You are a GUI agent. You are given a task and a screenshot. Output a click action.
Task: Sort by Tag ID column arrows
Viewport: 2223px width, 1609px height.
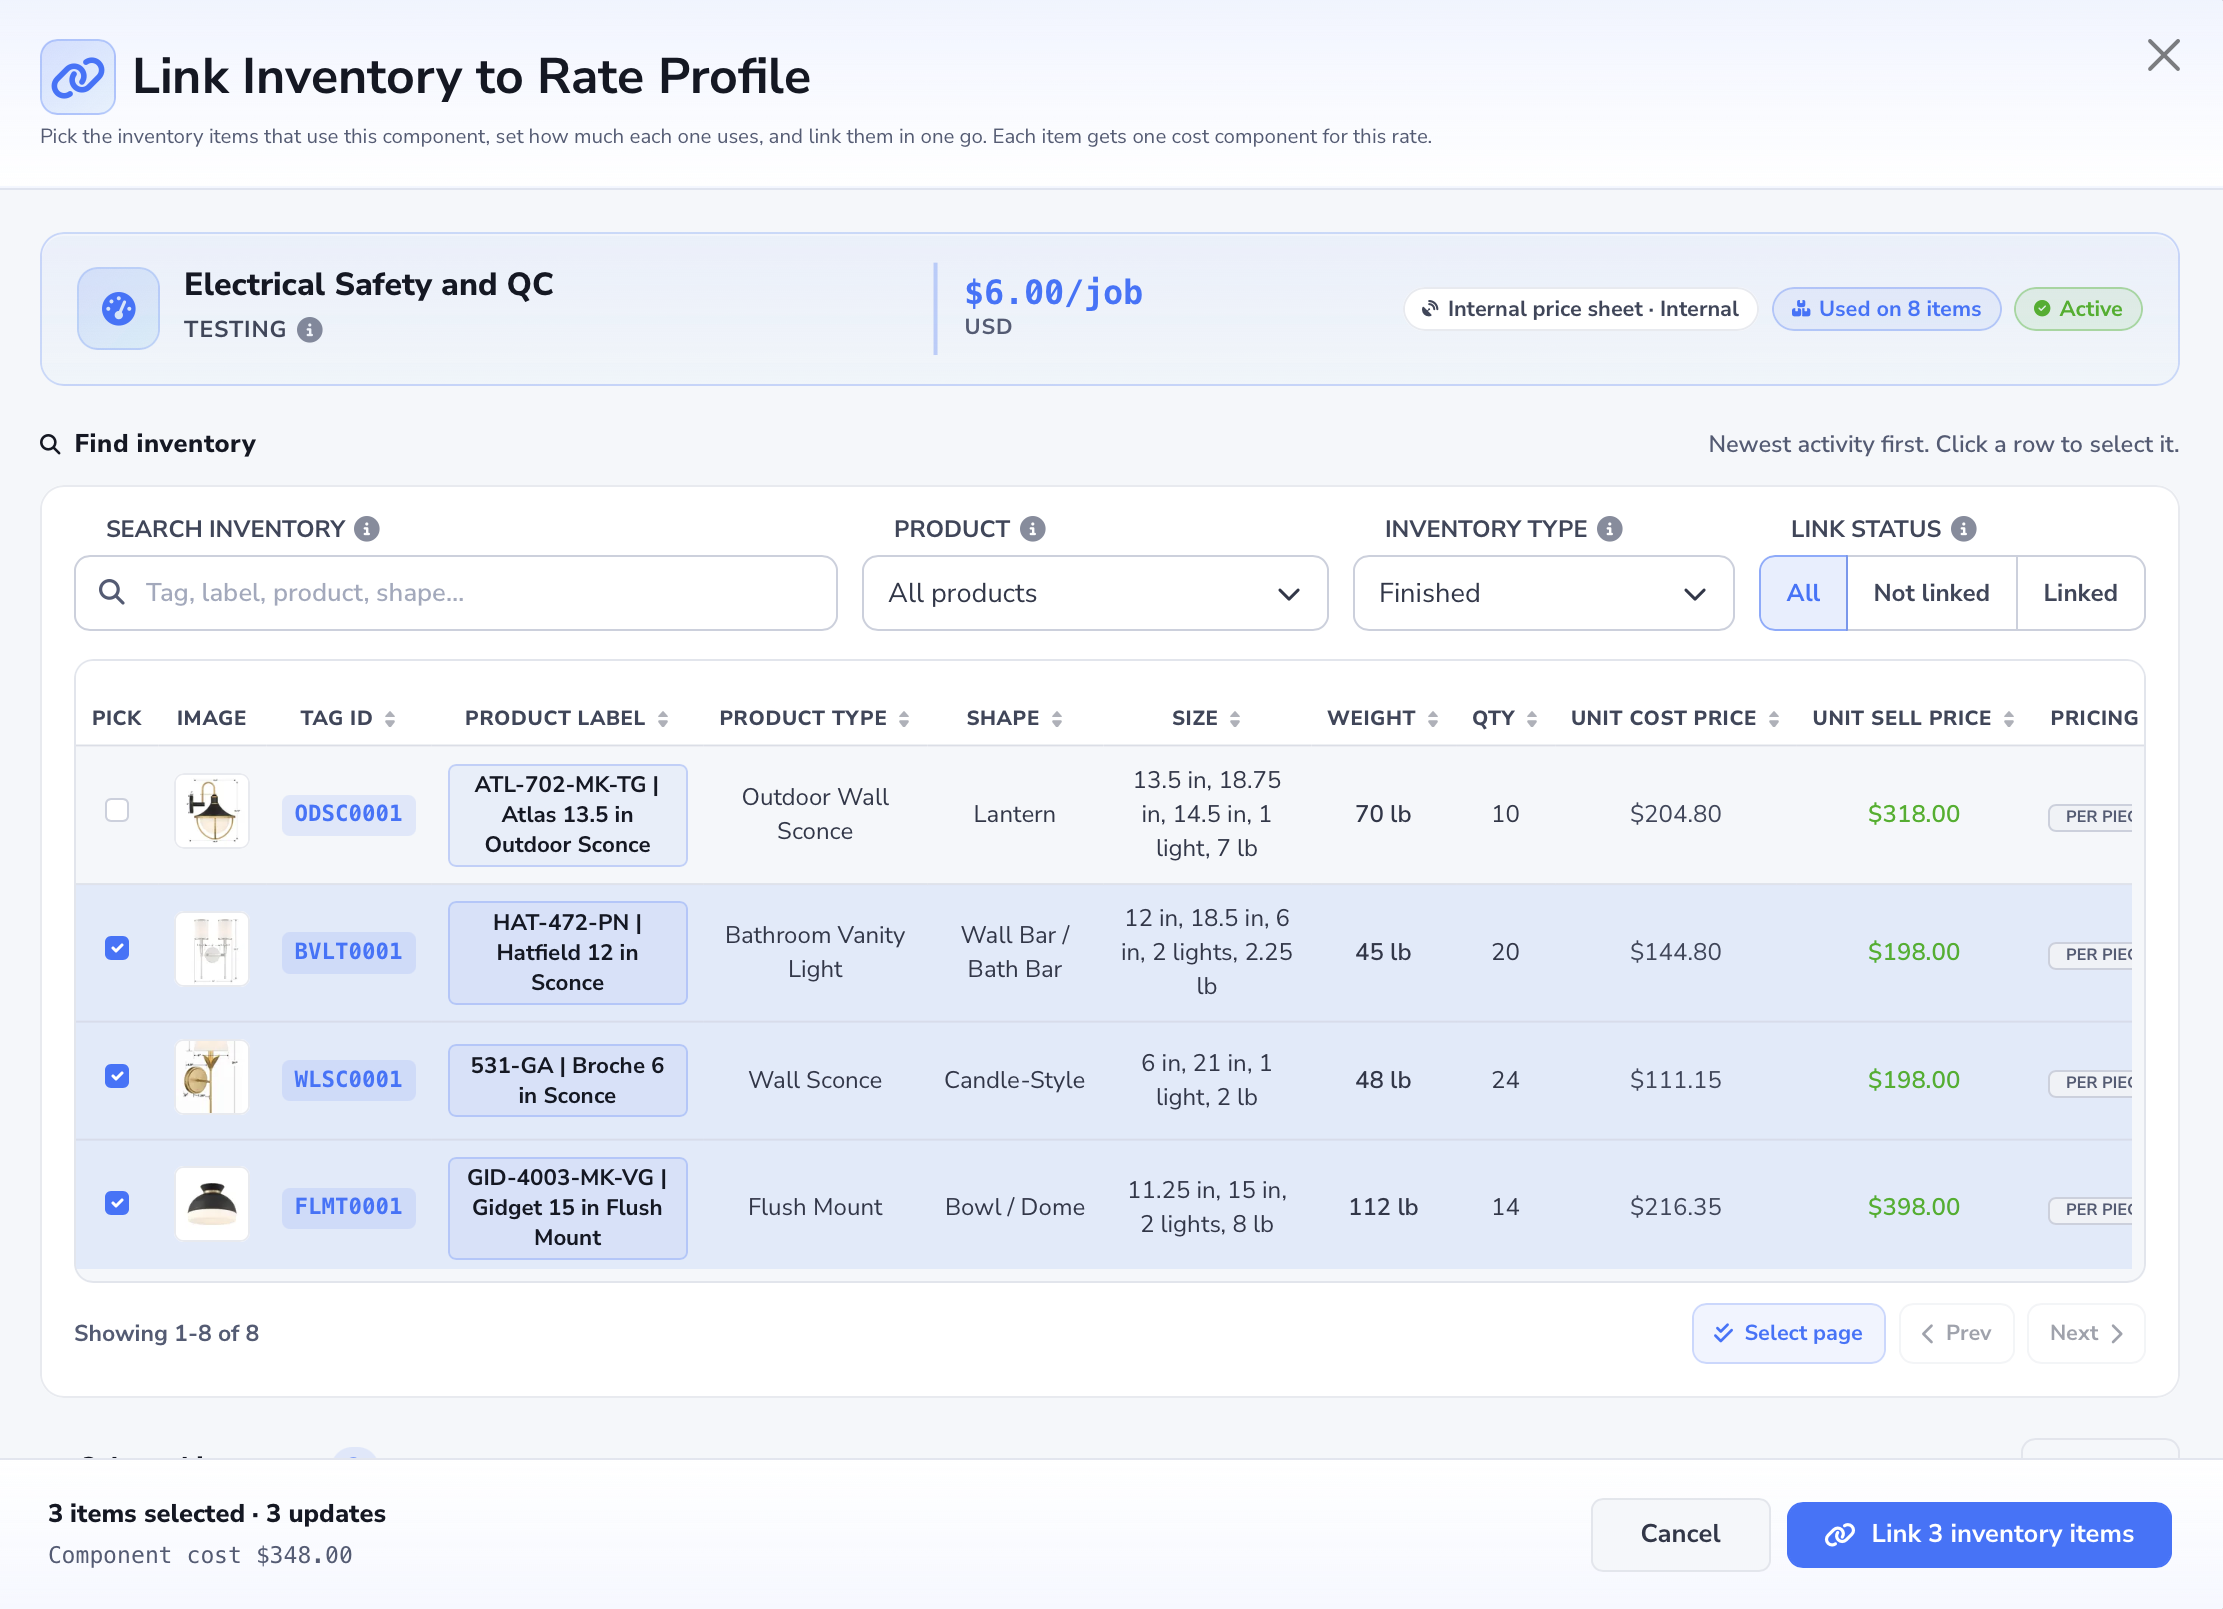tap(390, 719)
